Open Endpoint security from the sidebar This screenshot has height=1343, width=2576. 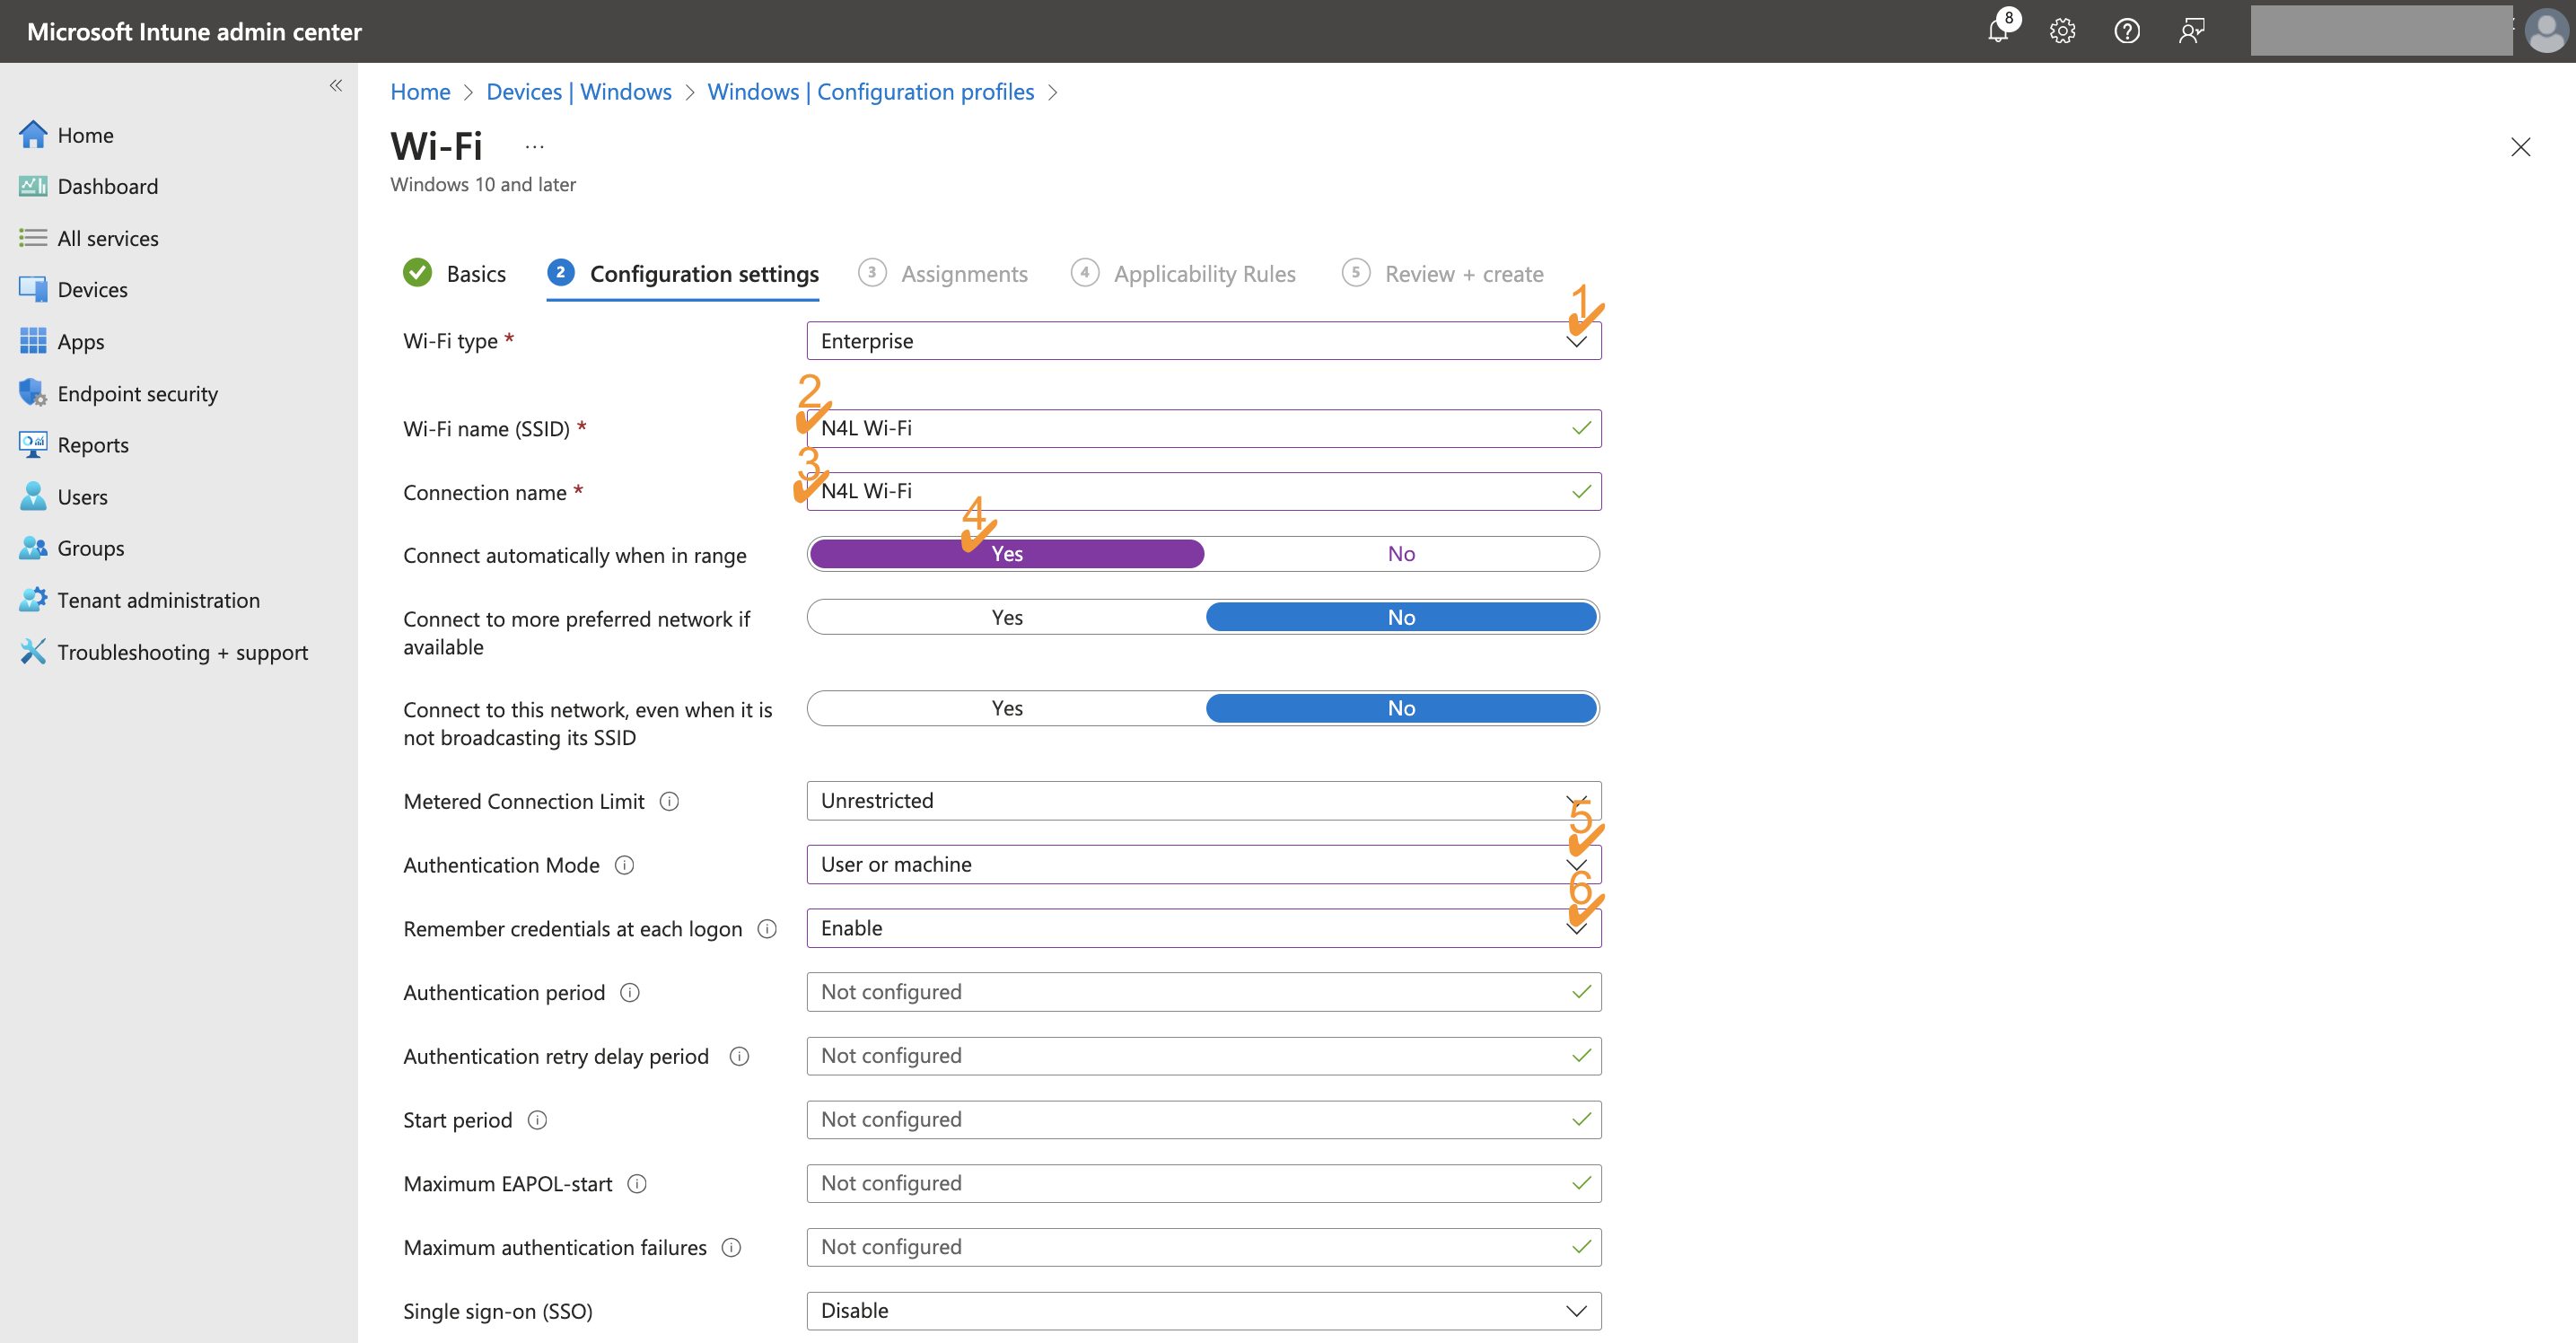[137, 393]
